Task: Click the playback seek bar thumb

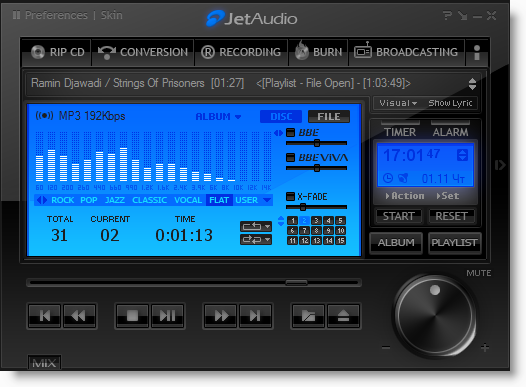Action: point(297,283)
